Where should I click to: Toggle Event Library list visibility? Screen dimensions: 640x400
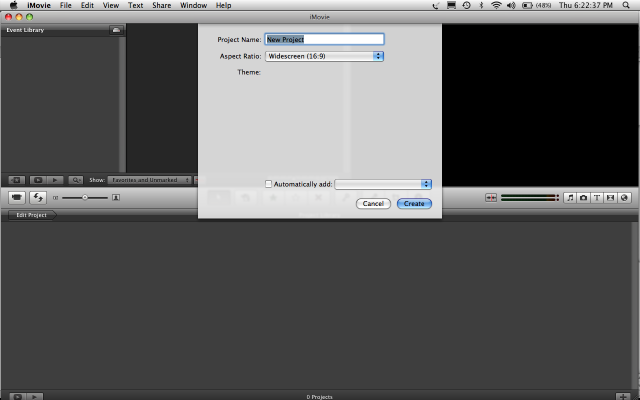click(17, 180)
